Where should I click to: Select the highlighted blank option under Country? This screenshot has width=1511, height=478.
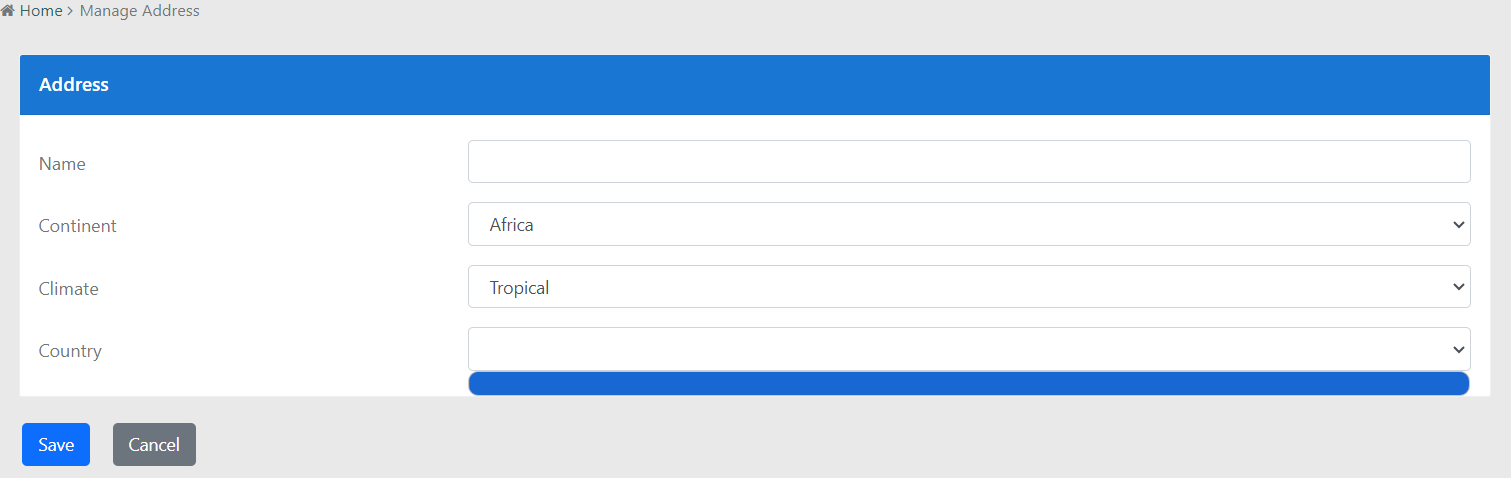pos(968,384)
